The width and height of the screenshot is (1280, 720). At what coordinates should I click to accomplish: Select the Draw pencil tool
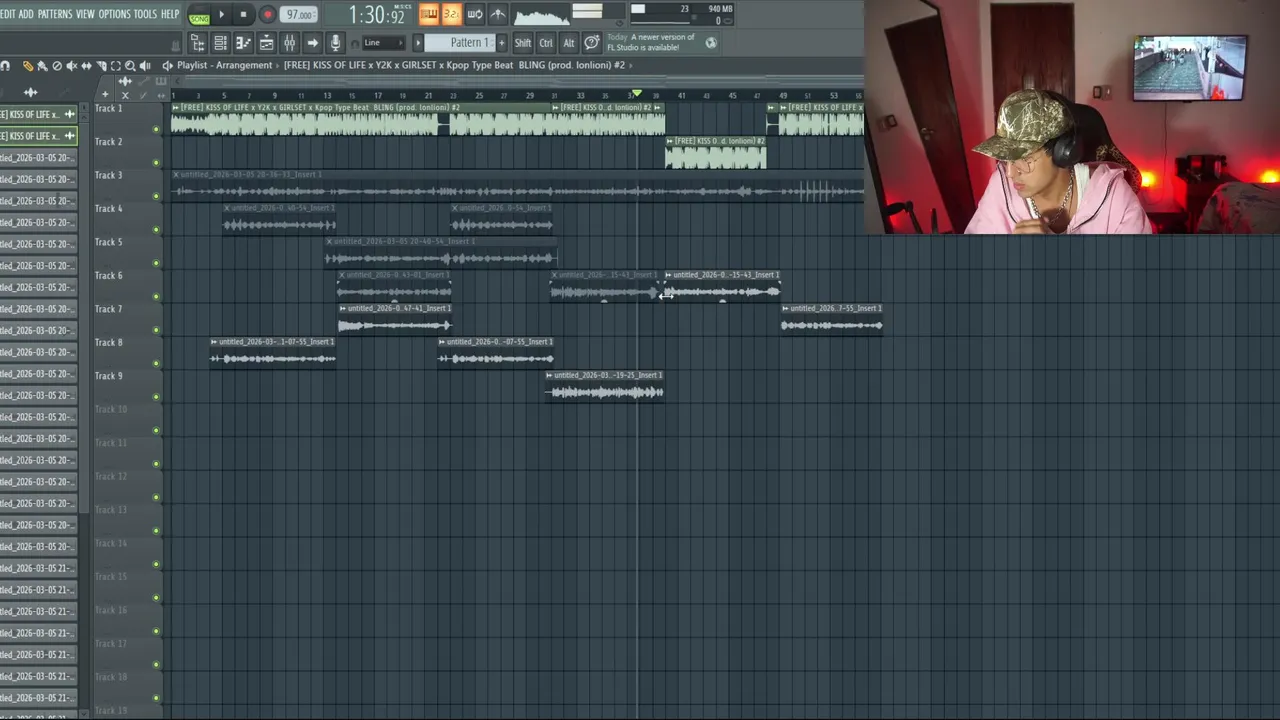click(28, 65)
